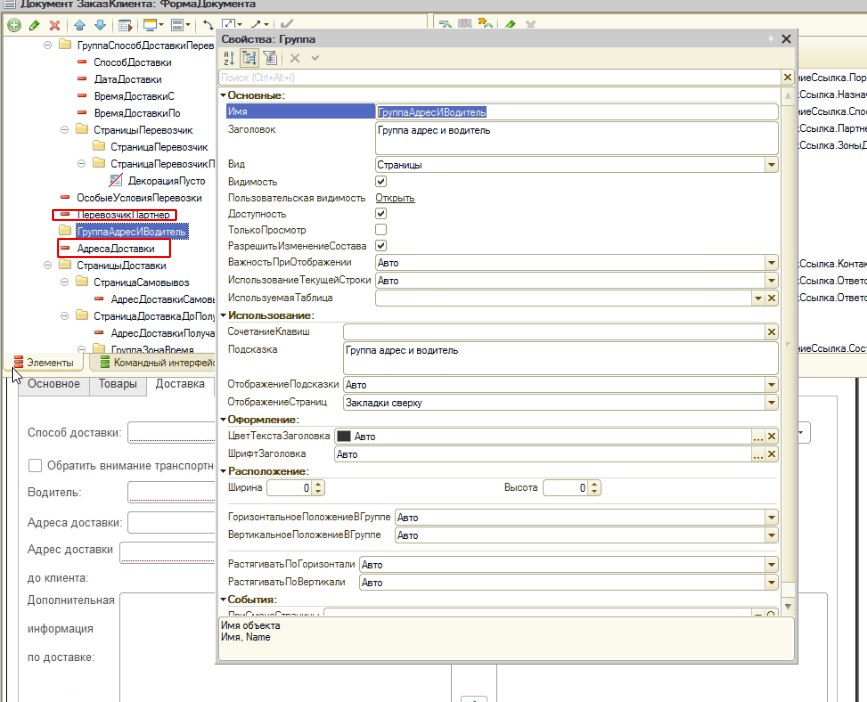Click the Открыть link for user visibility

[x=395, y=198]
